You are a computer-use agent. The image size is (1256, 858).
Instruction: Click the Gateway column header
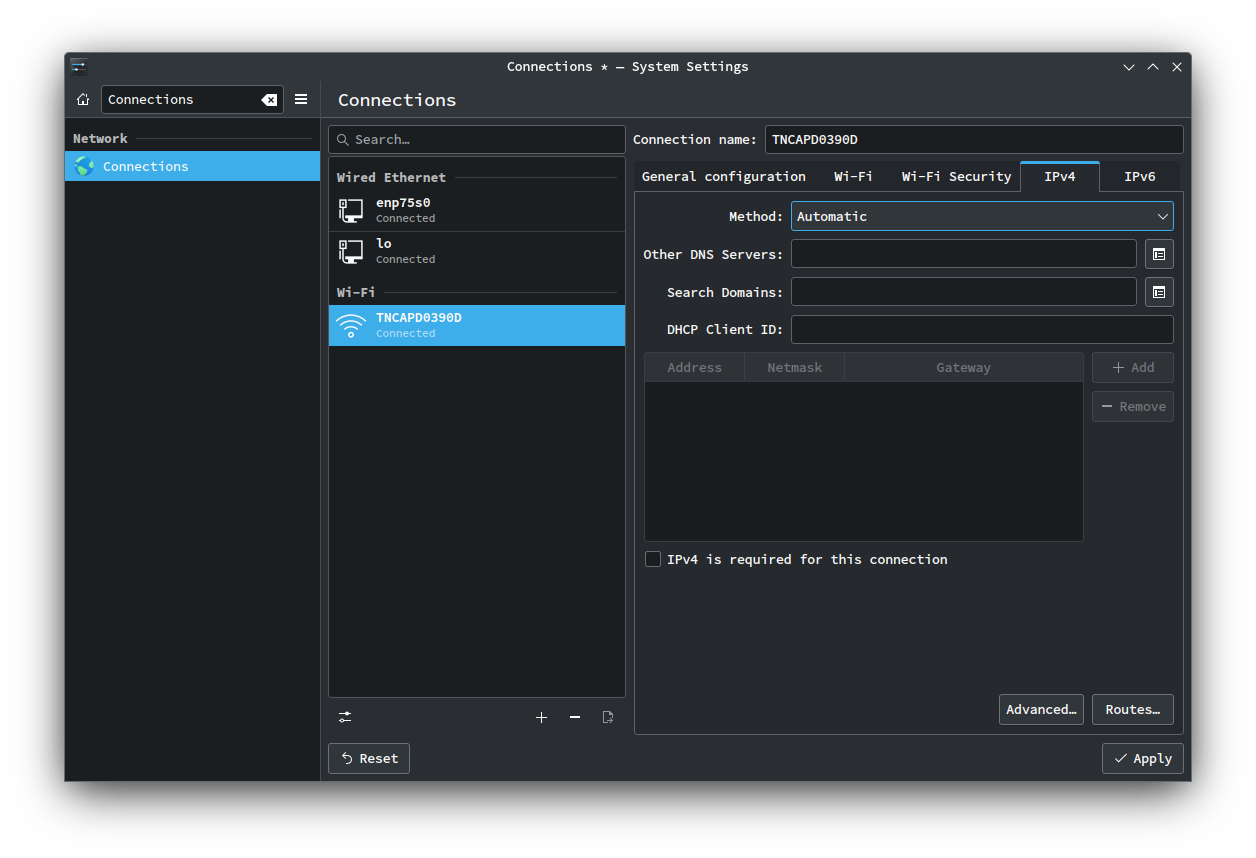point(964,367)
